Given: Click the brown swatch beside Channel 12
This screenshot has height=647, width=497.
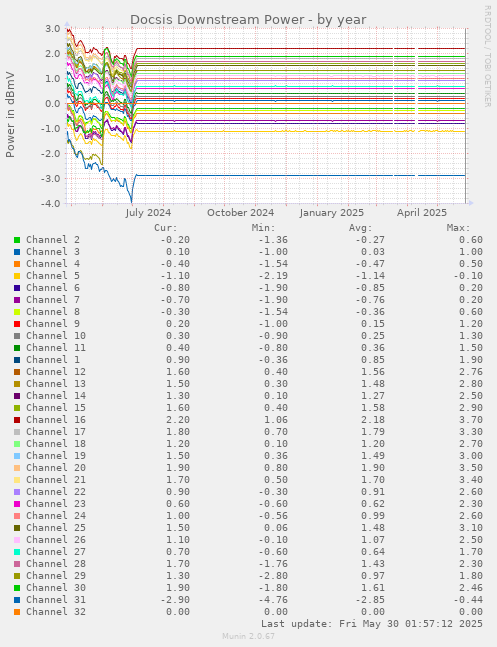Looking at the screenshot, I should pyautogui.click(x=17, y=371).
